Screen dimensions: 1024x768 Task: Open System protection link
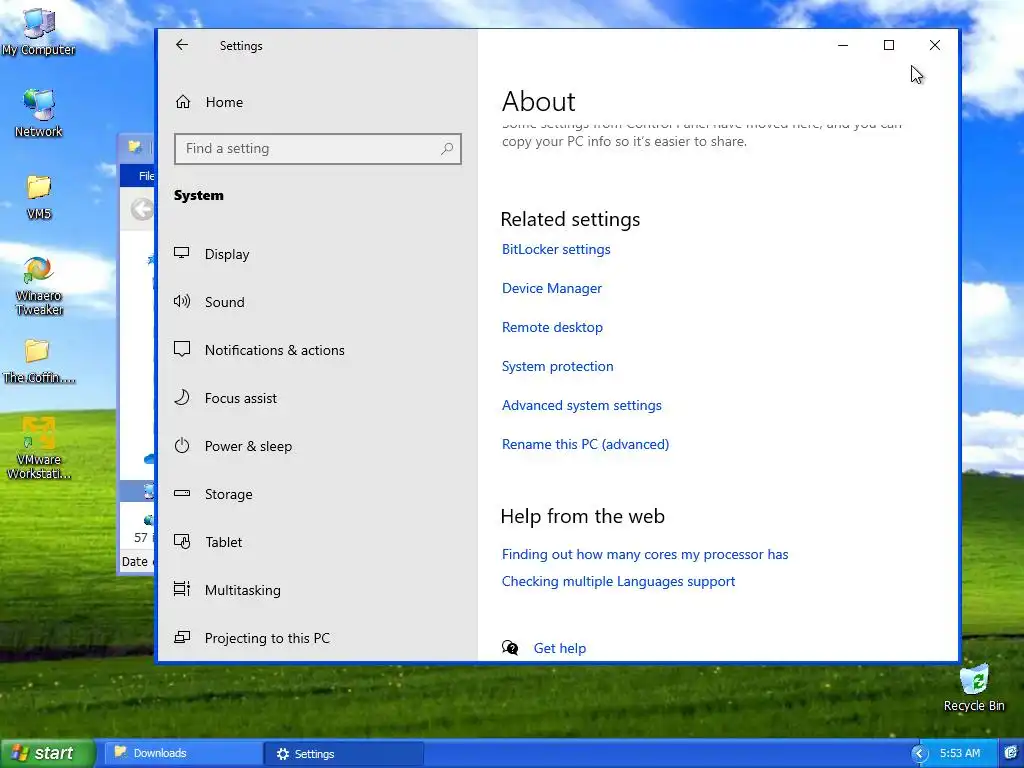[557, 366]
